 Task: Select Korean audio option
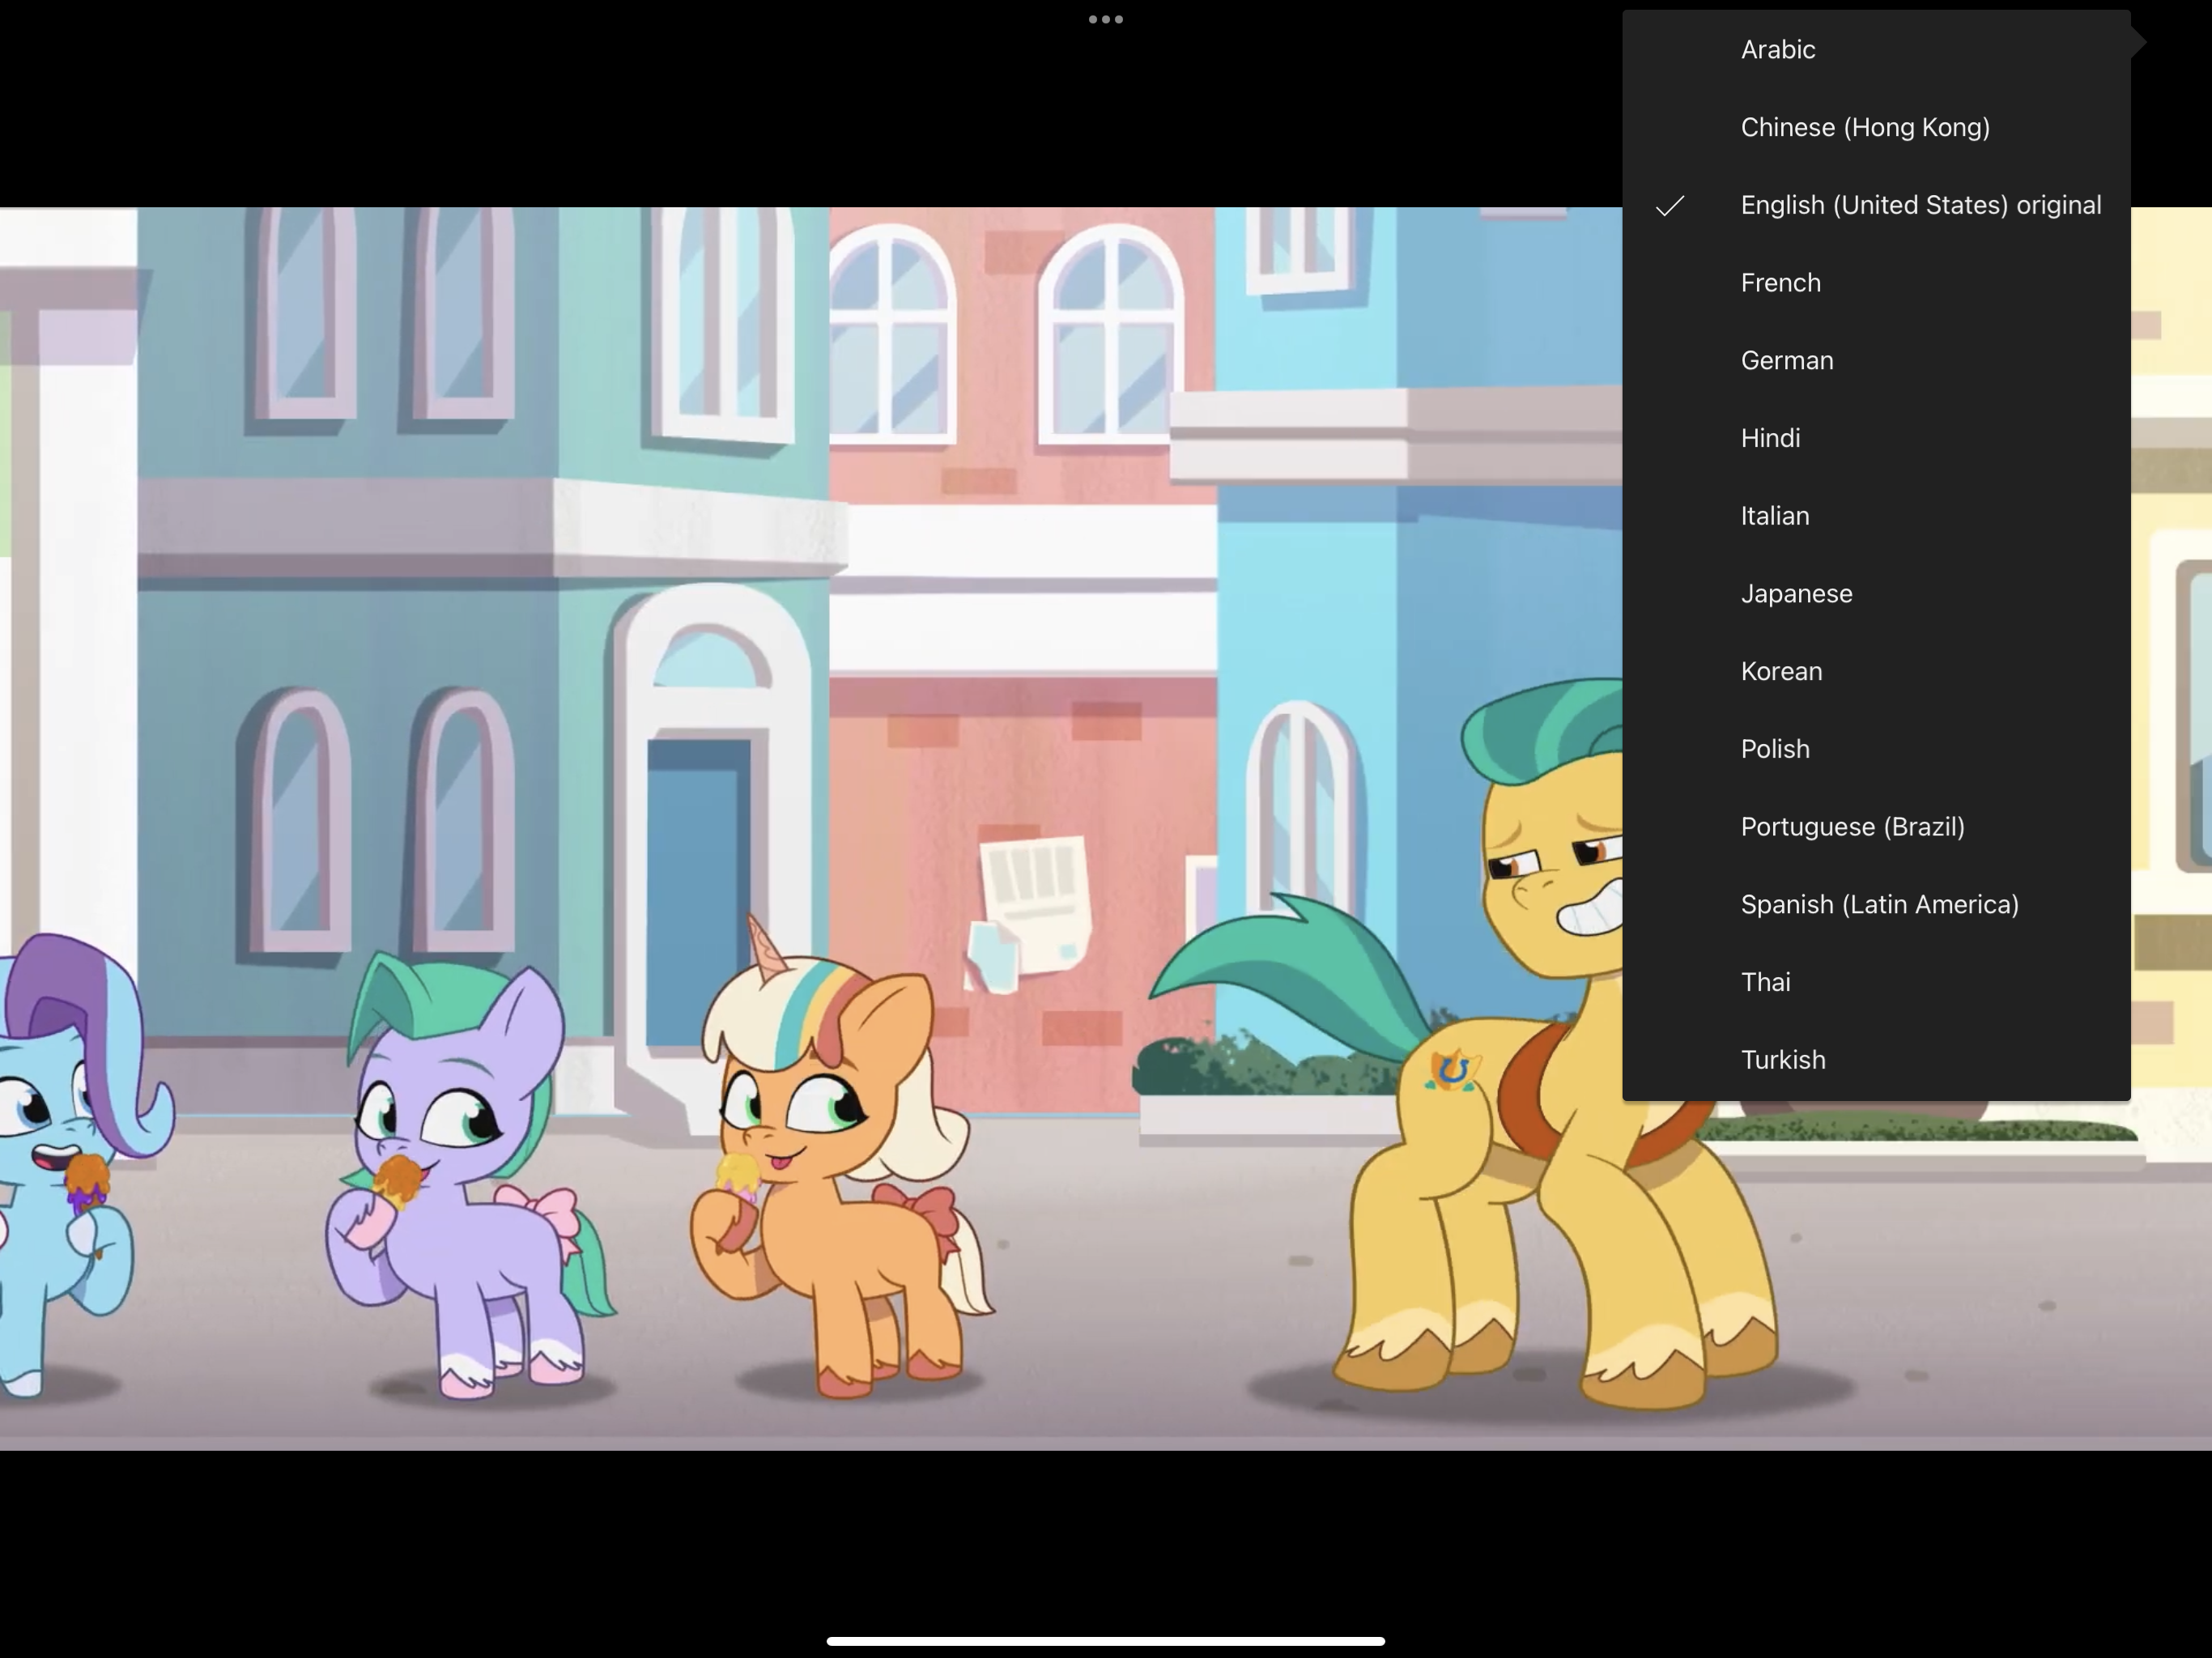point(1781,672)
